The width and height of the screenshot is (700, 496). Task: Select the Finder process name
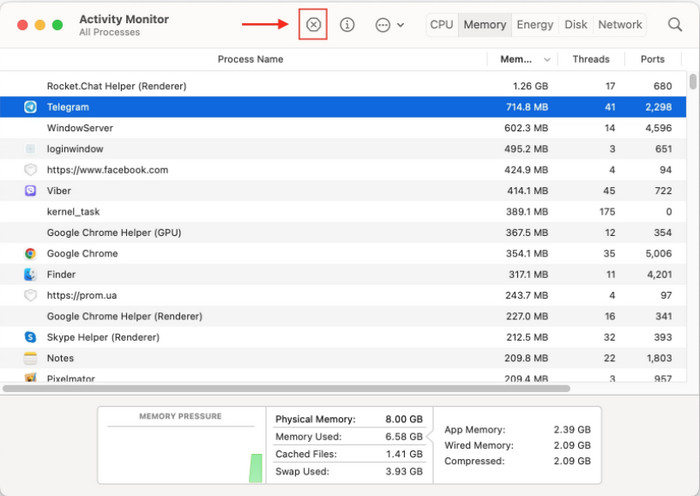click(61, 275)
